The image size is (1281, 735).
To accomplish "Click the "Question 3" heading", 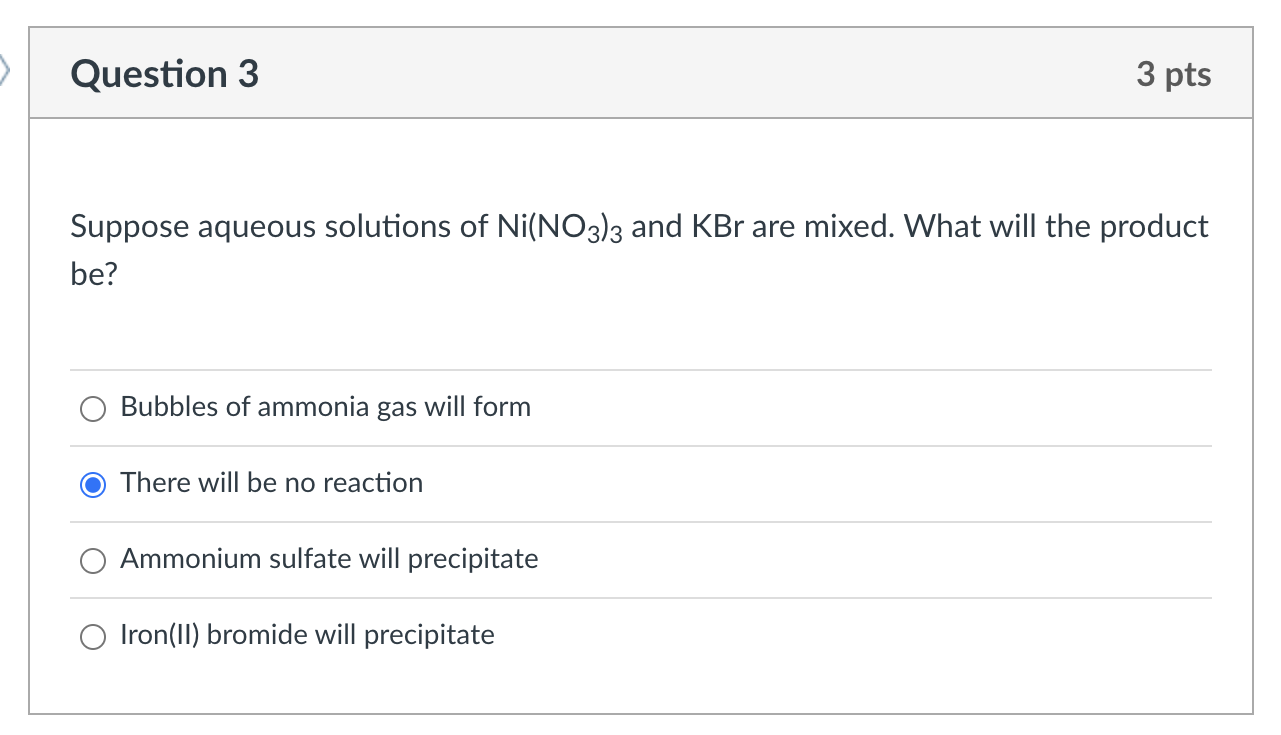I will point(165,74).
